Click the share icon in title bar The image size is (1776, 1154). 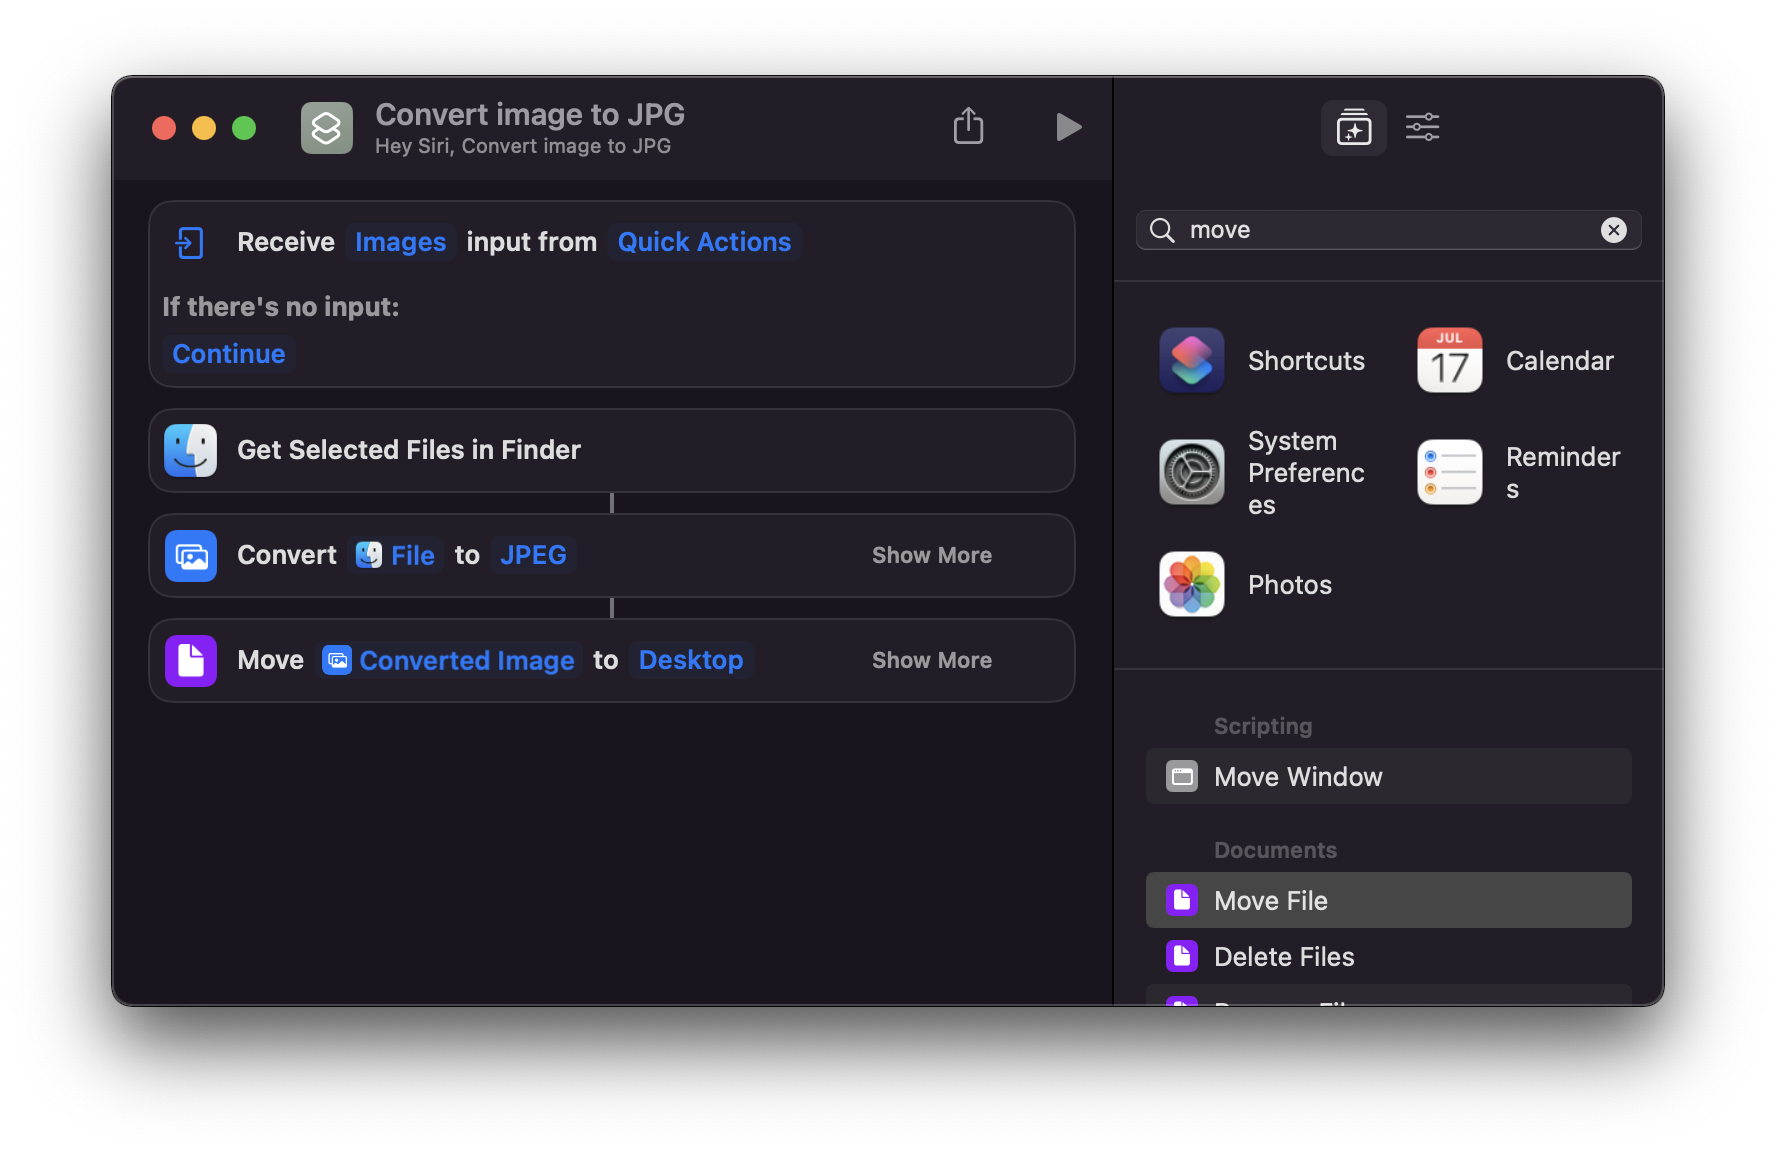(x=968, y=127)
